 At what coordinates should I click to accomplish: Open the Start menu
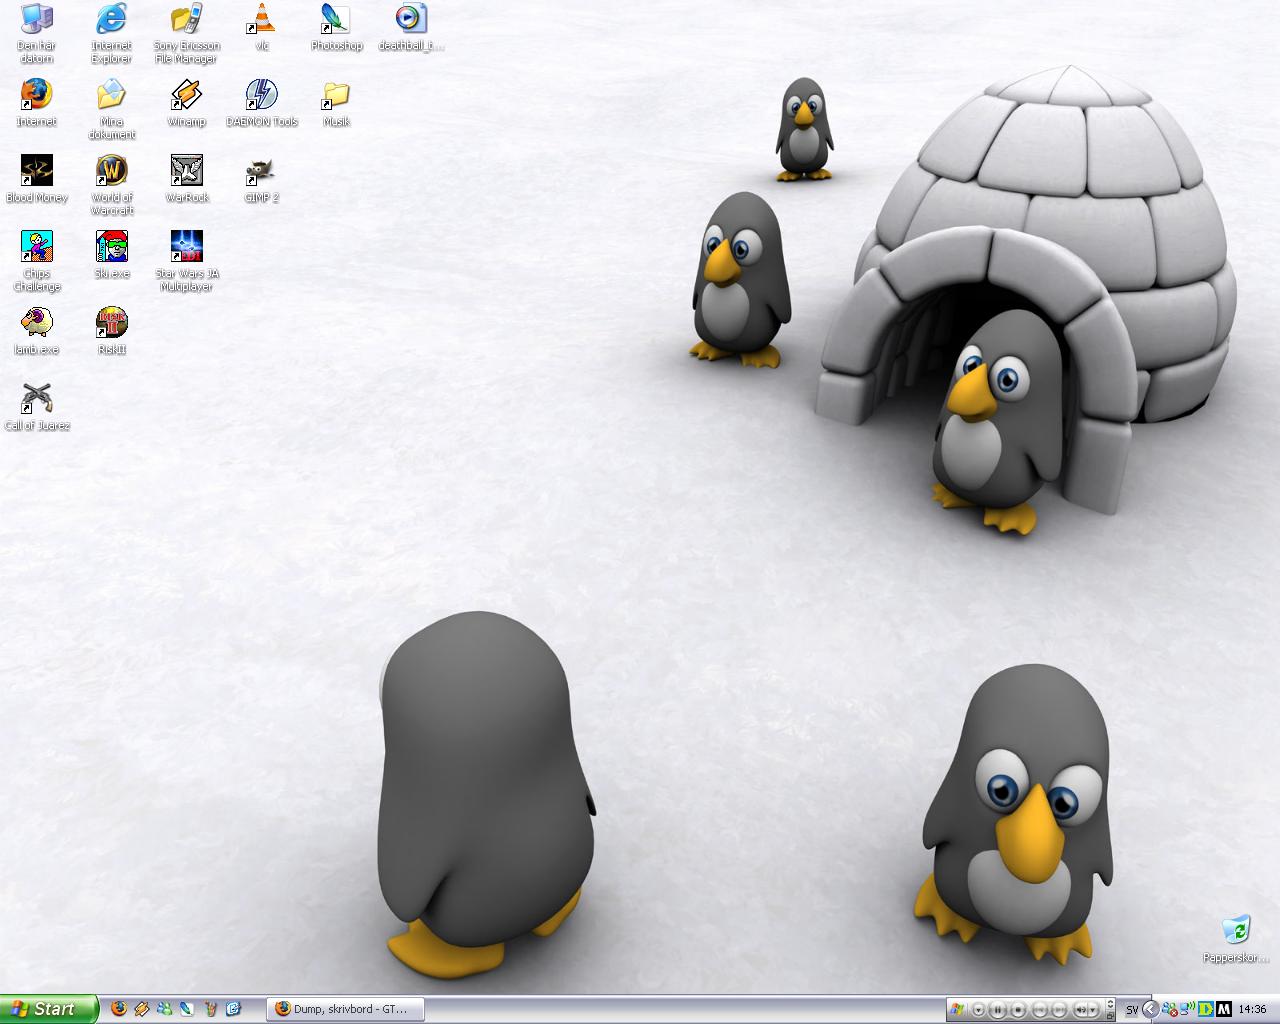[x=49, y=1009]
